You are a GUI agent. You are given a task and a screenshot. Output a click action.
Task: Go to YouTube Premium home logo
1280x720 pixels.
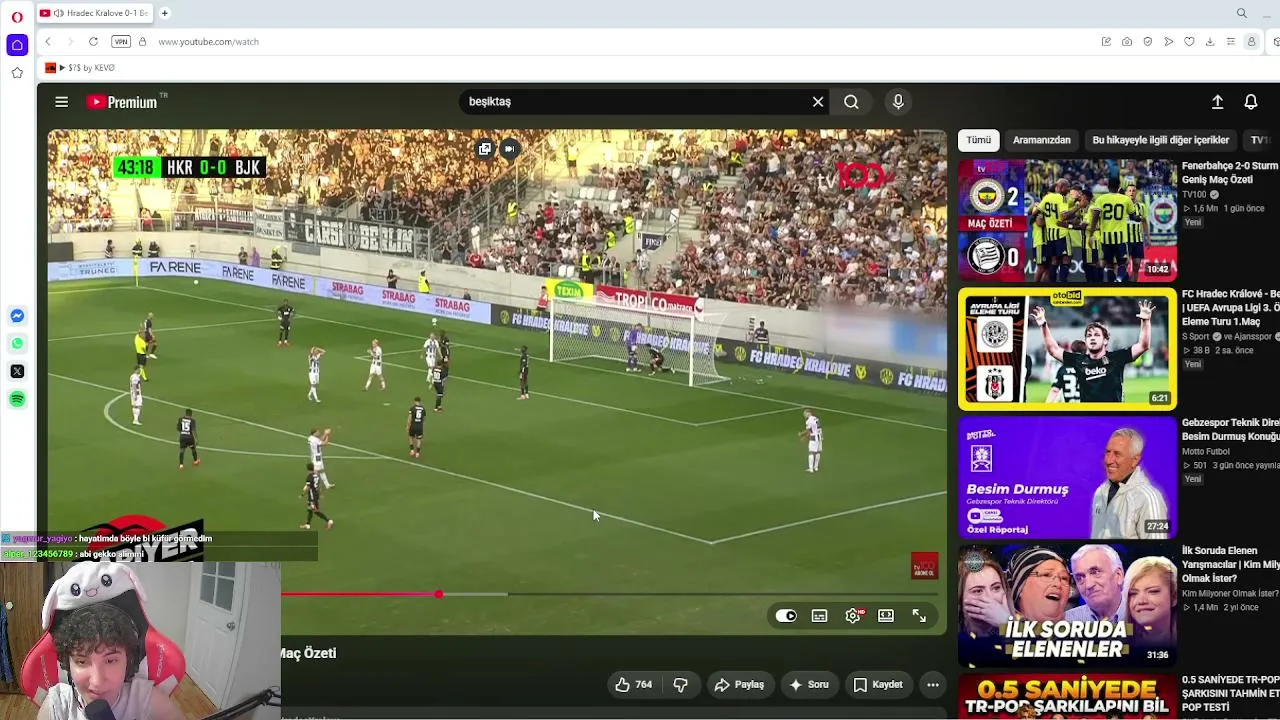[122, 102]
